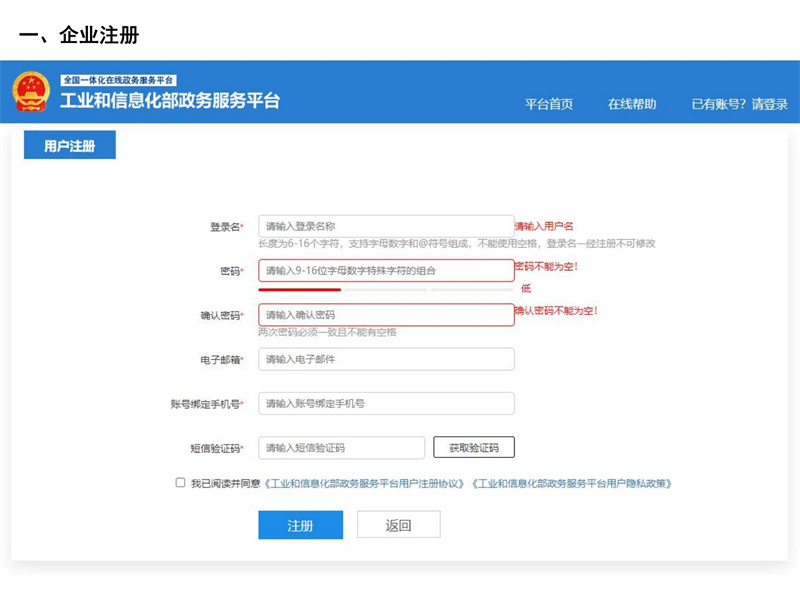
Task: Open the 用户隐私政策 link
Action: (571, 483)
